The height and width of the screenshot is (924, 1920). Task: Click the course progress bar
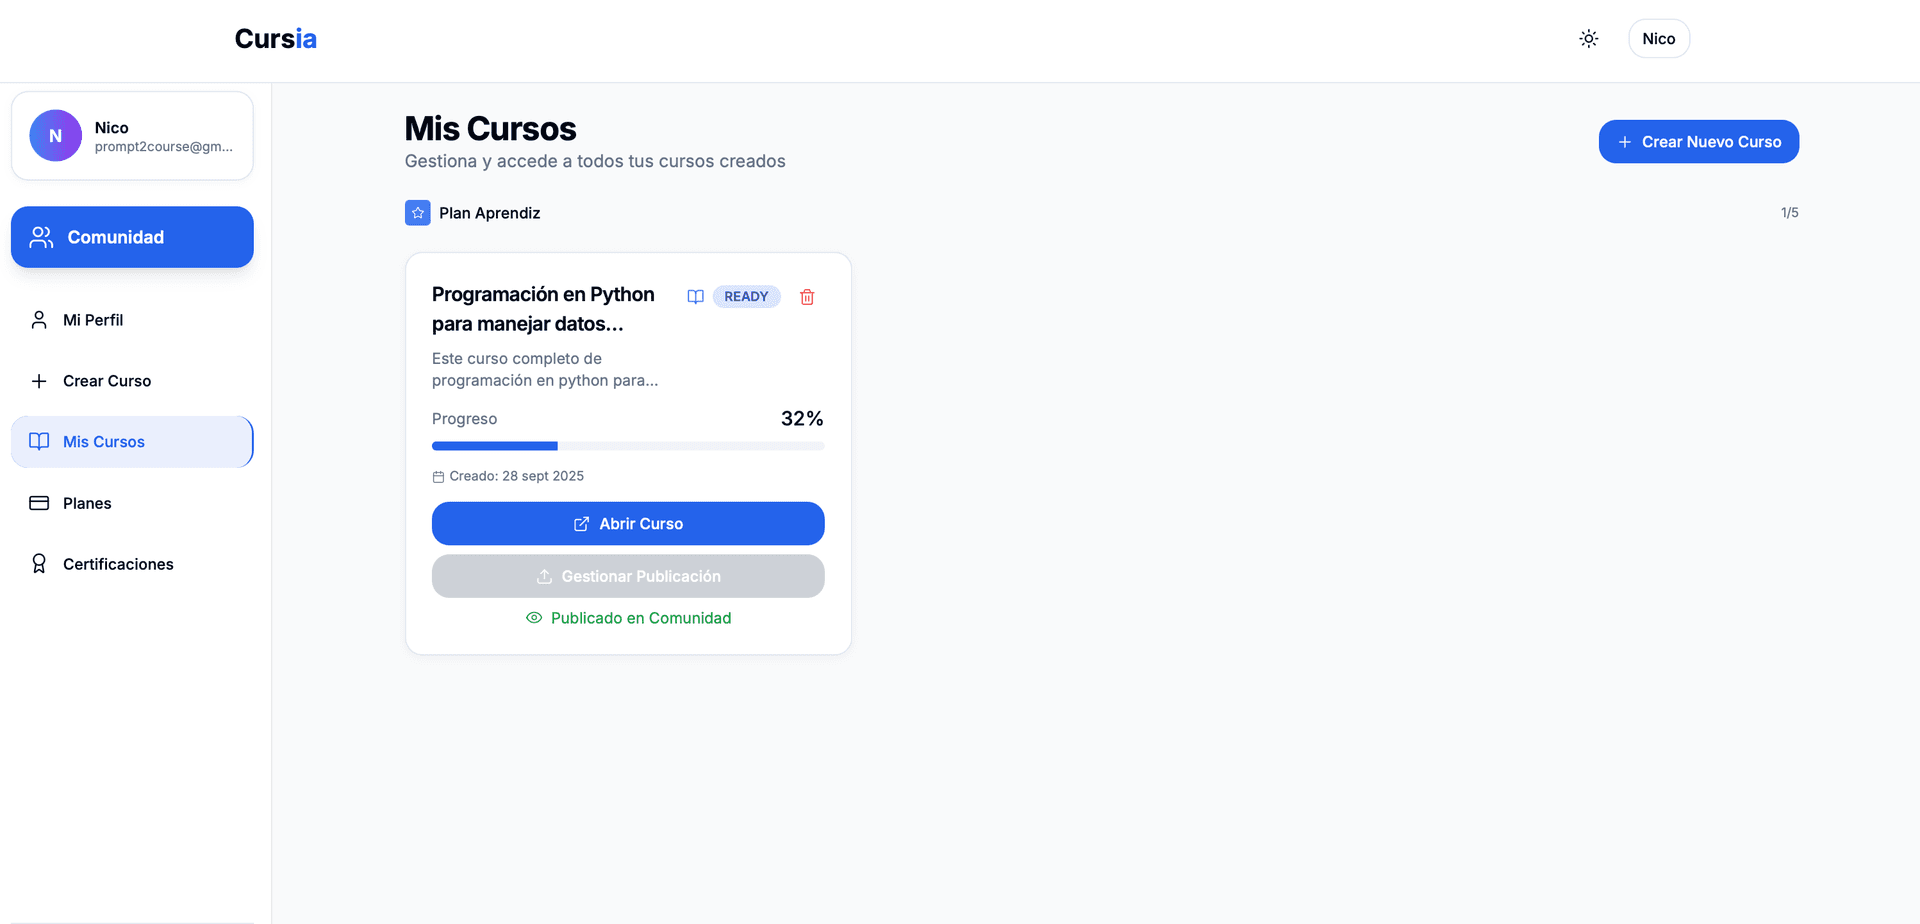(x=628, y=446)
